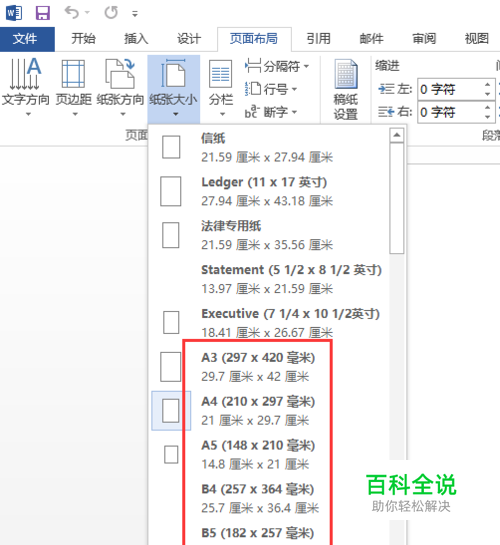Image resolution: width=500 pixels, height=545 pixels.
Task: Decrease the right indent value
Action: 487,117
